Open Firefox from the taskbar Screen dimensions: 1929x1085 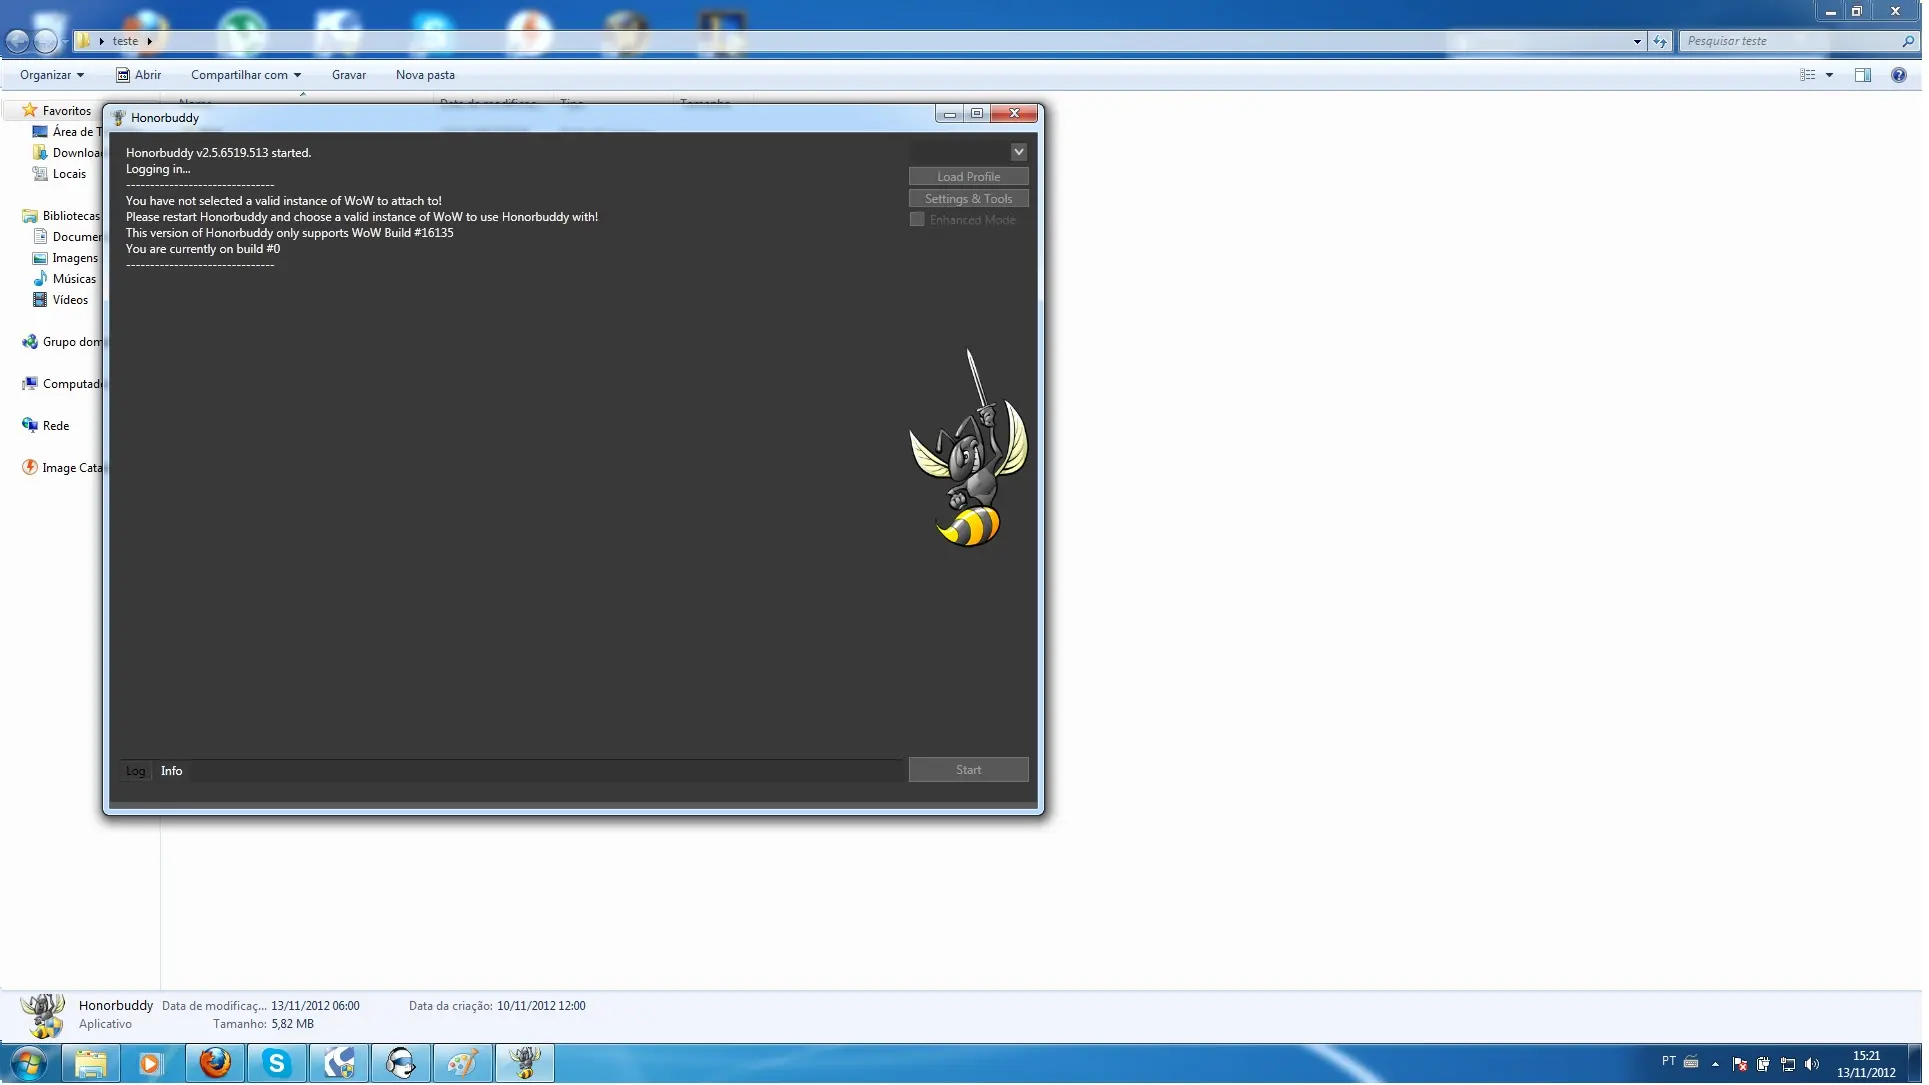tap(215, 1065)
